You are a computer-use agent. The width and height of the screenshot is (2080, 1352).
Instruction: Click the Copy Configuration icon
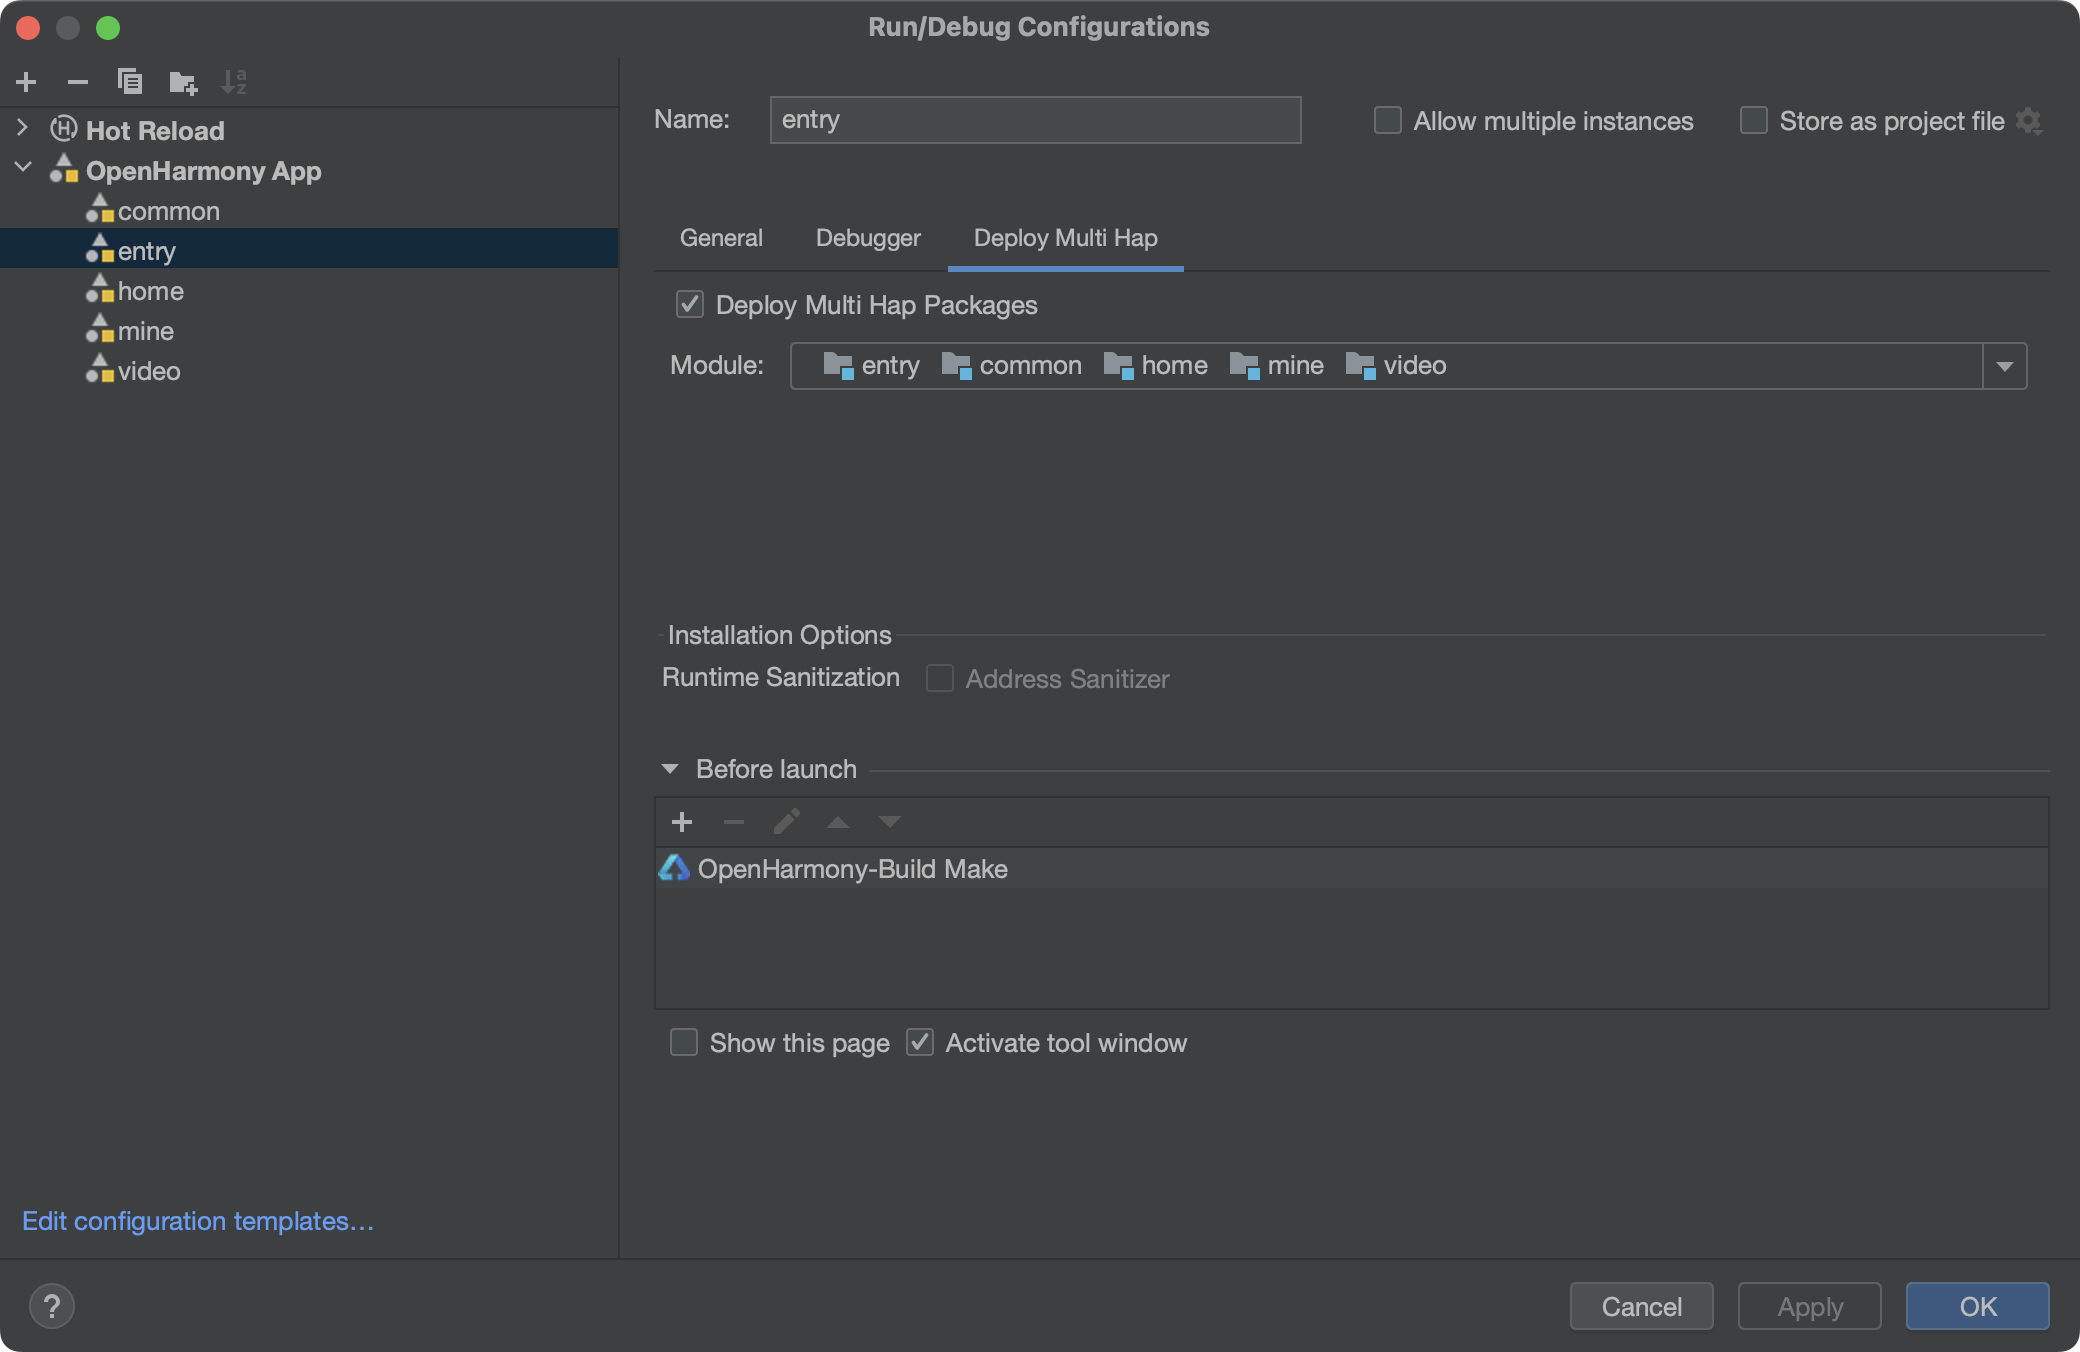130,82
